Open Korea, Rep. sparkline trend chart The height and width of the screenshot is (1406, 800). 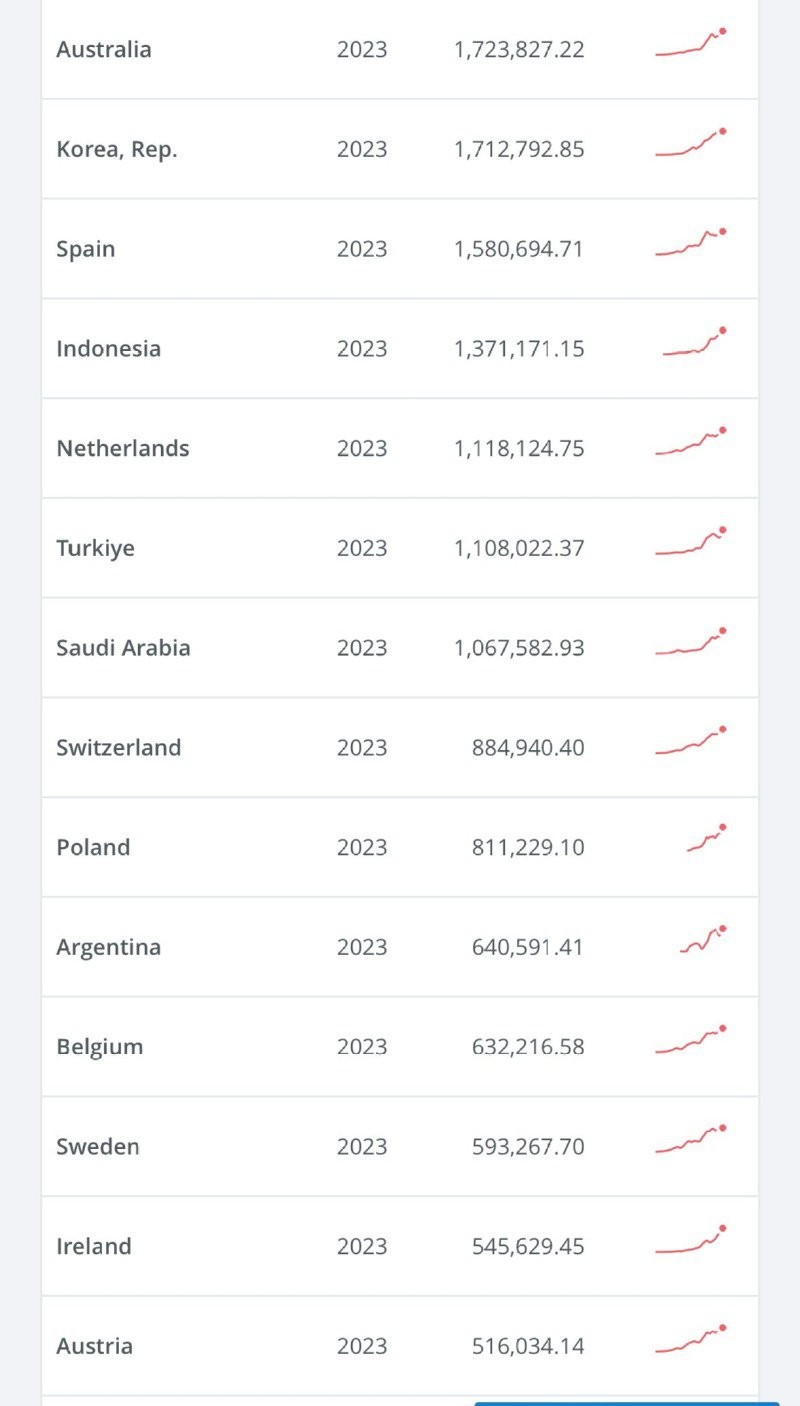coord(691,143)
